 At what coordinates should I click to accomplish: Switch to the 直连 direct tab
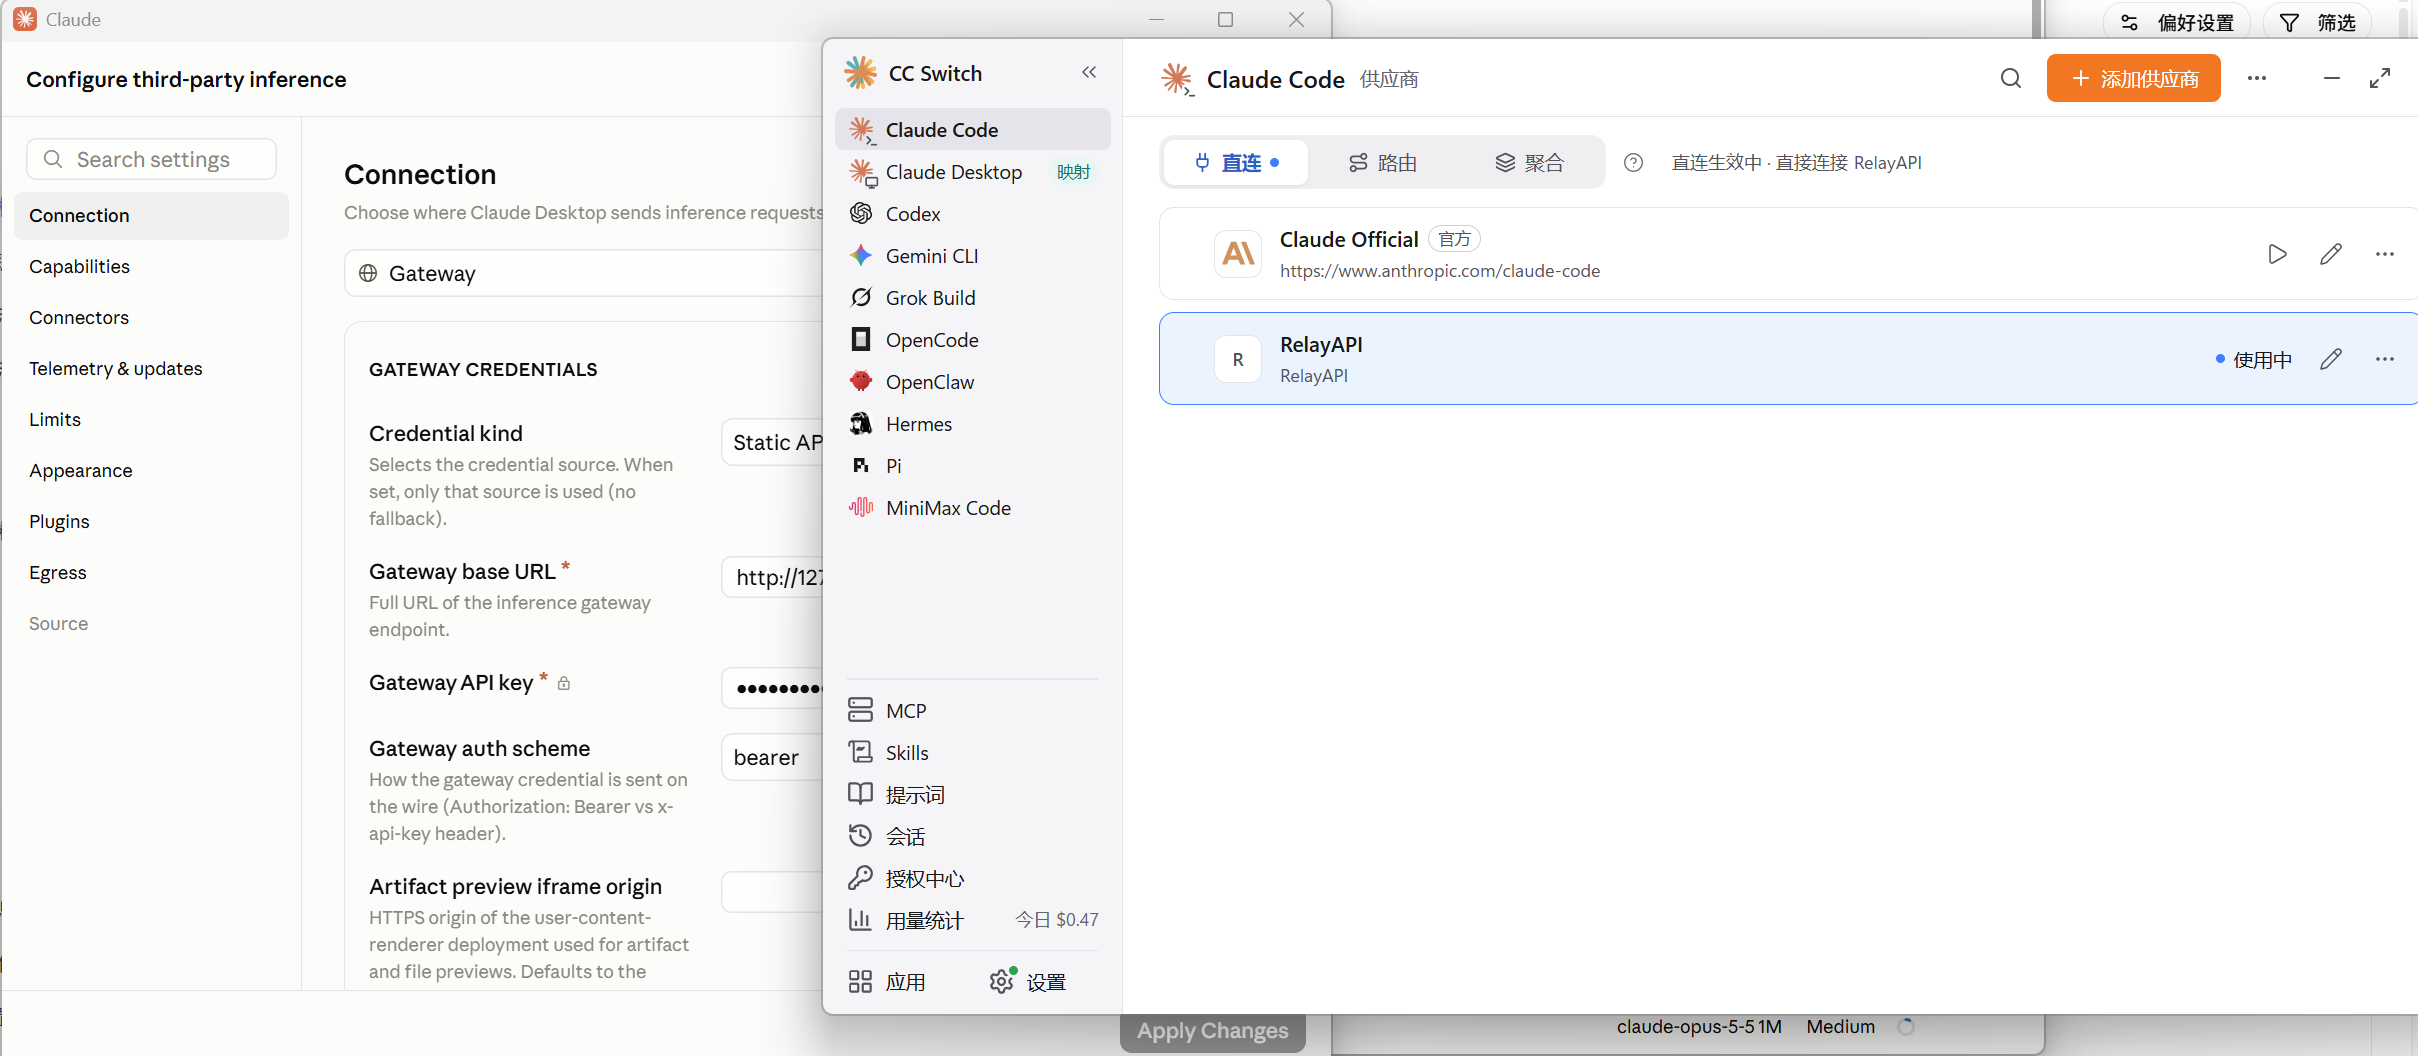[1237, 163]
